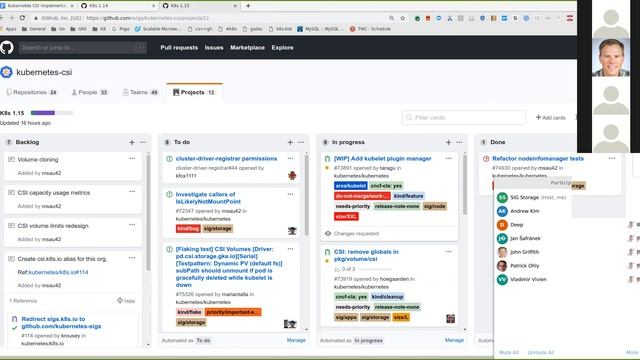Open Refactor nodeinfomanager tests link

(538, 159)
